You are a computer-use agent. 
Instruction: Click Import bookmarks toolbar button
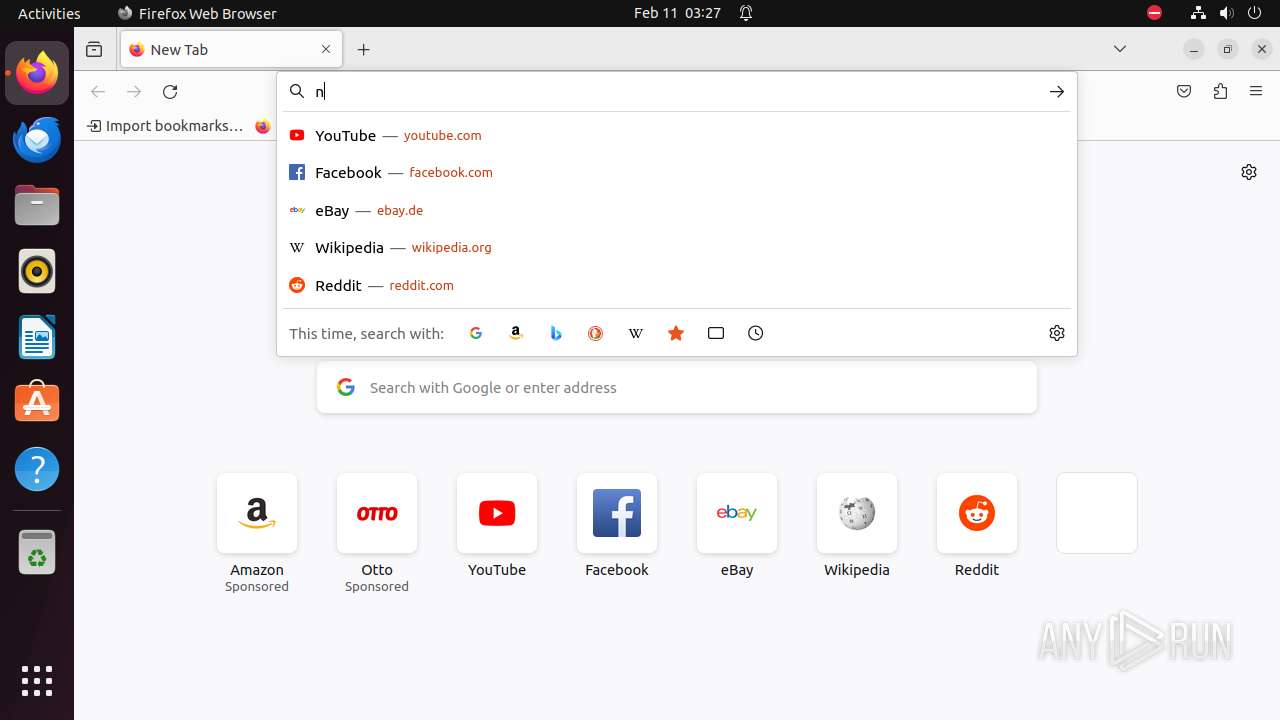[165, 126]
